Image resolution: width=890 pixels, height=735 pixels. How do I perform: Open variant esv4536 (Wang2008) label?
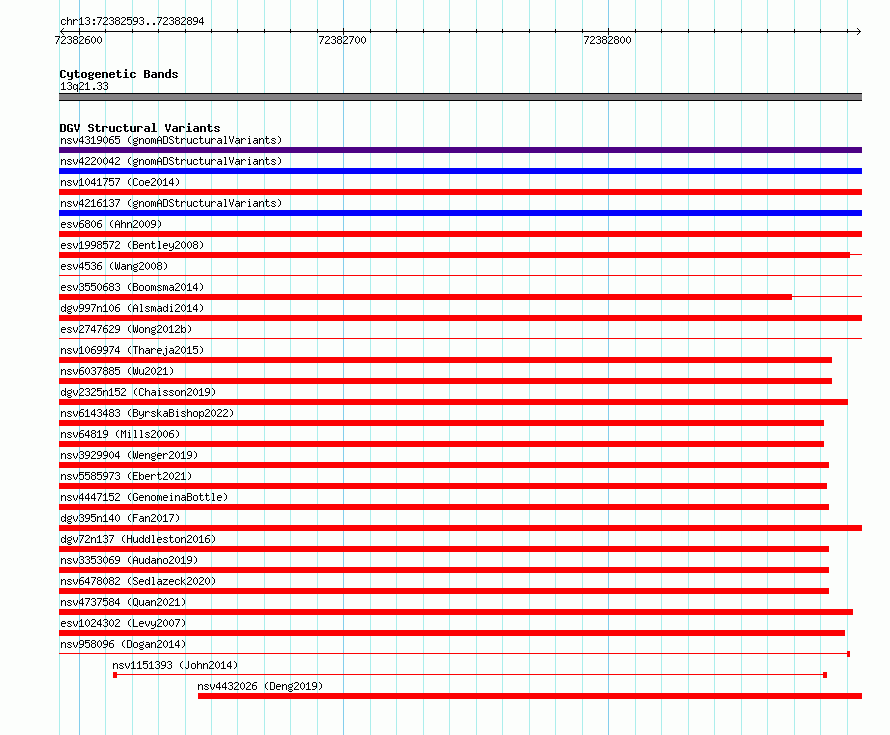point(114,266)
